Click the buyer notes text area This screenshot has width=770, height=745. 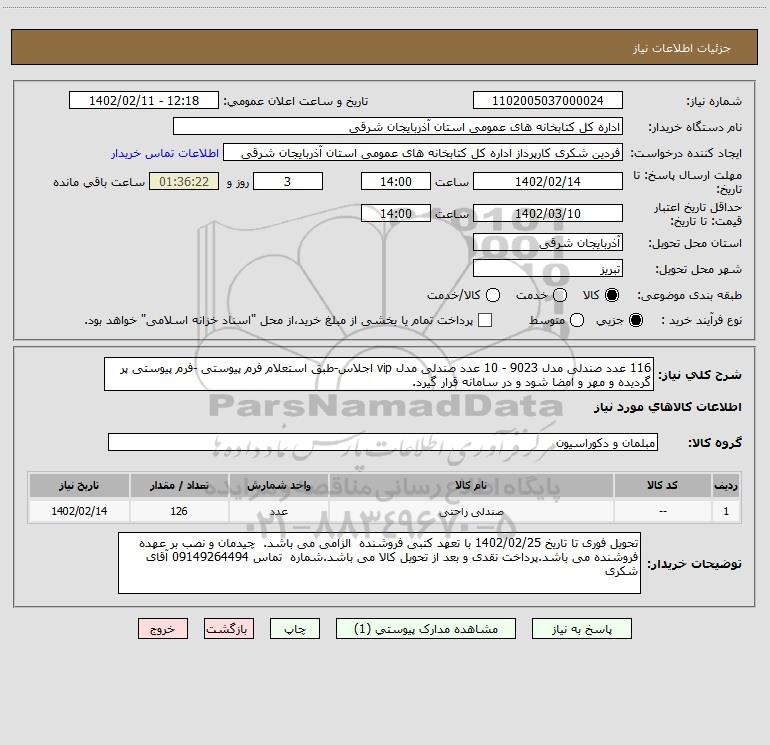379,563
